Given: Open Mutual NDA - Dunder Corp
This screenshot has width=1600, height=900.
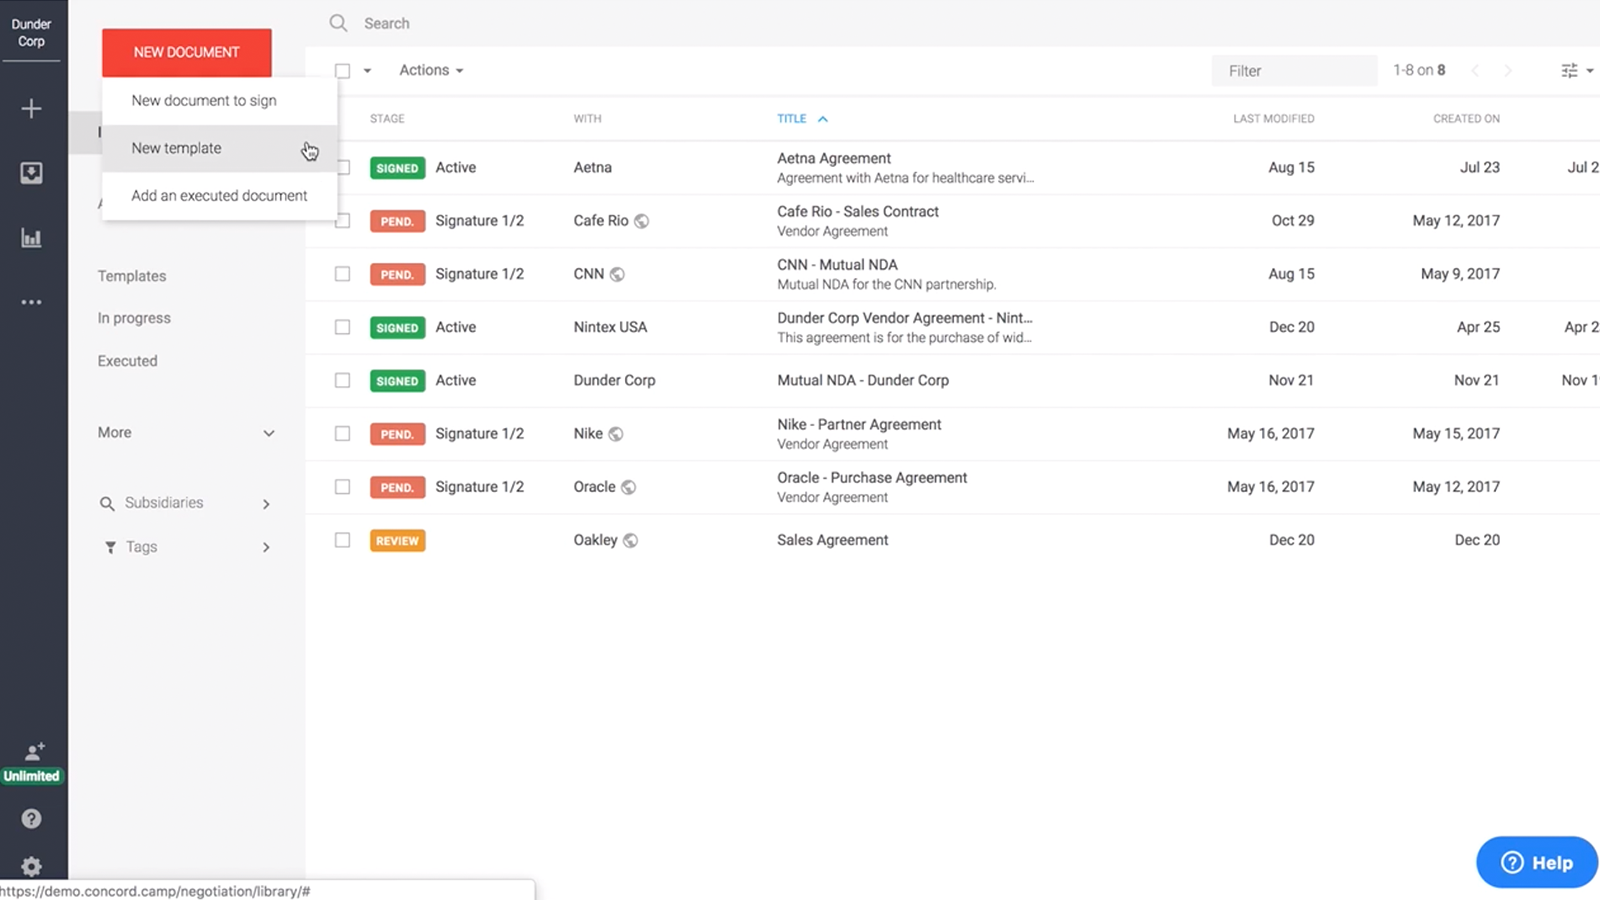Looking at the screenshot, I should click(x=863, y=380).
